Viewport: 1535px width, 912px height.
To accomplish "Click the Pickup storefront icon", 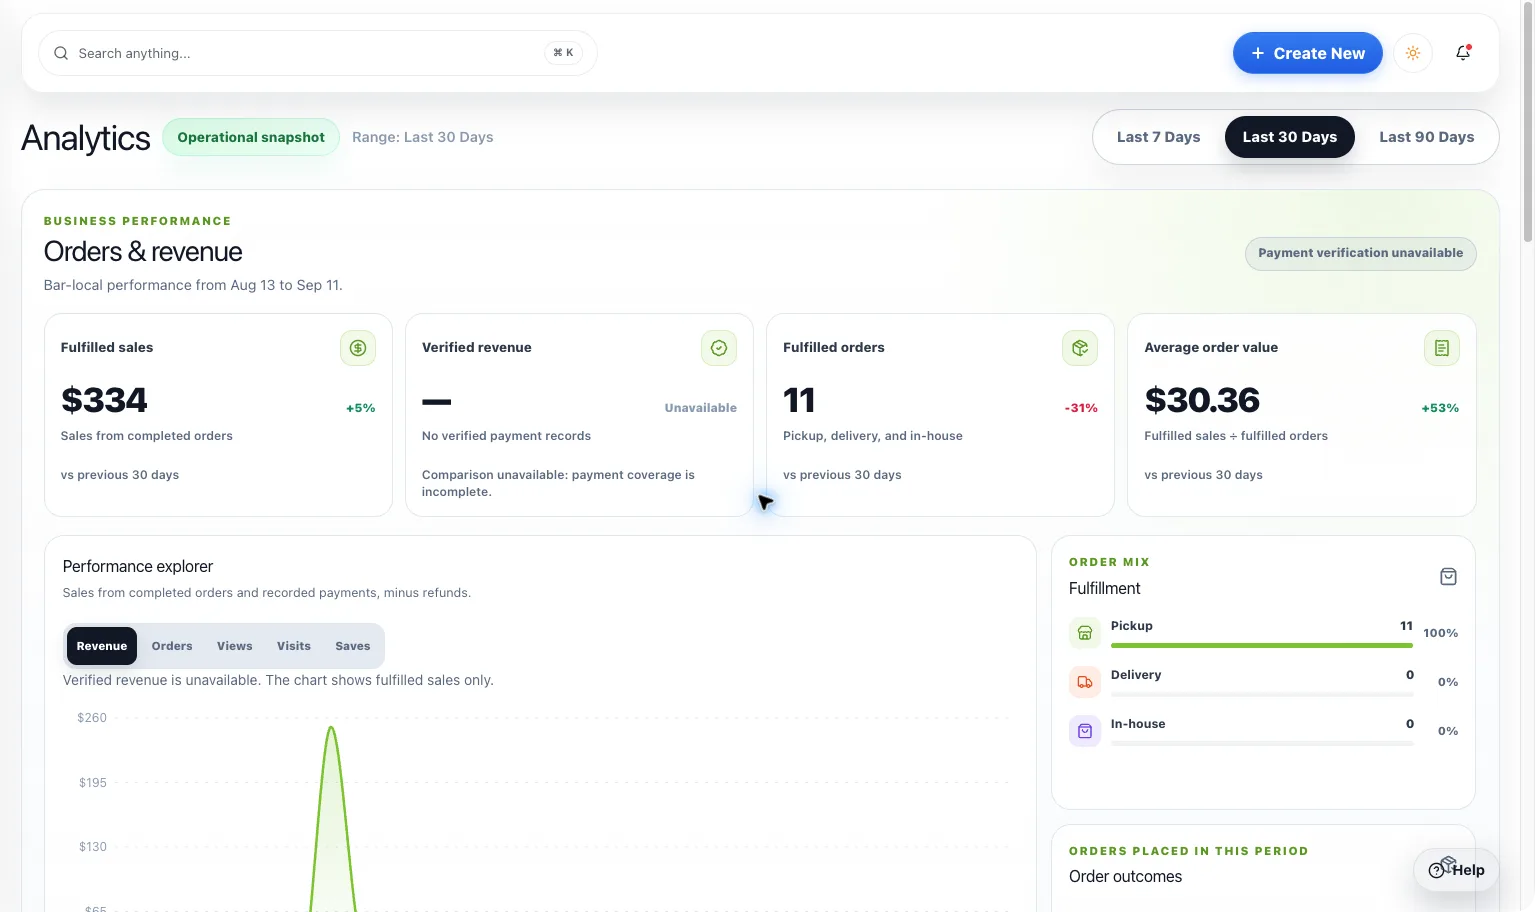I will click(1085, 633).
